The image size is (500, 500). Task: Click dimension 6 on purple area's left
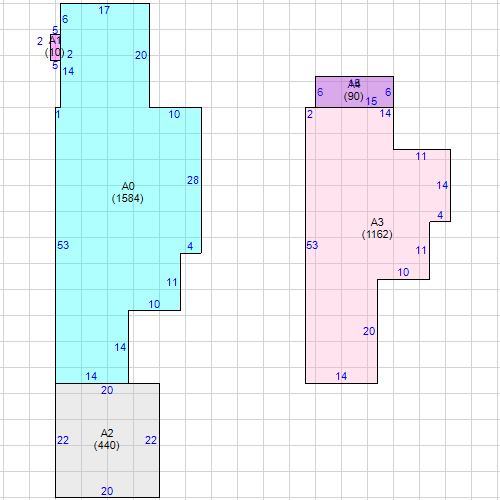(320, 92)
